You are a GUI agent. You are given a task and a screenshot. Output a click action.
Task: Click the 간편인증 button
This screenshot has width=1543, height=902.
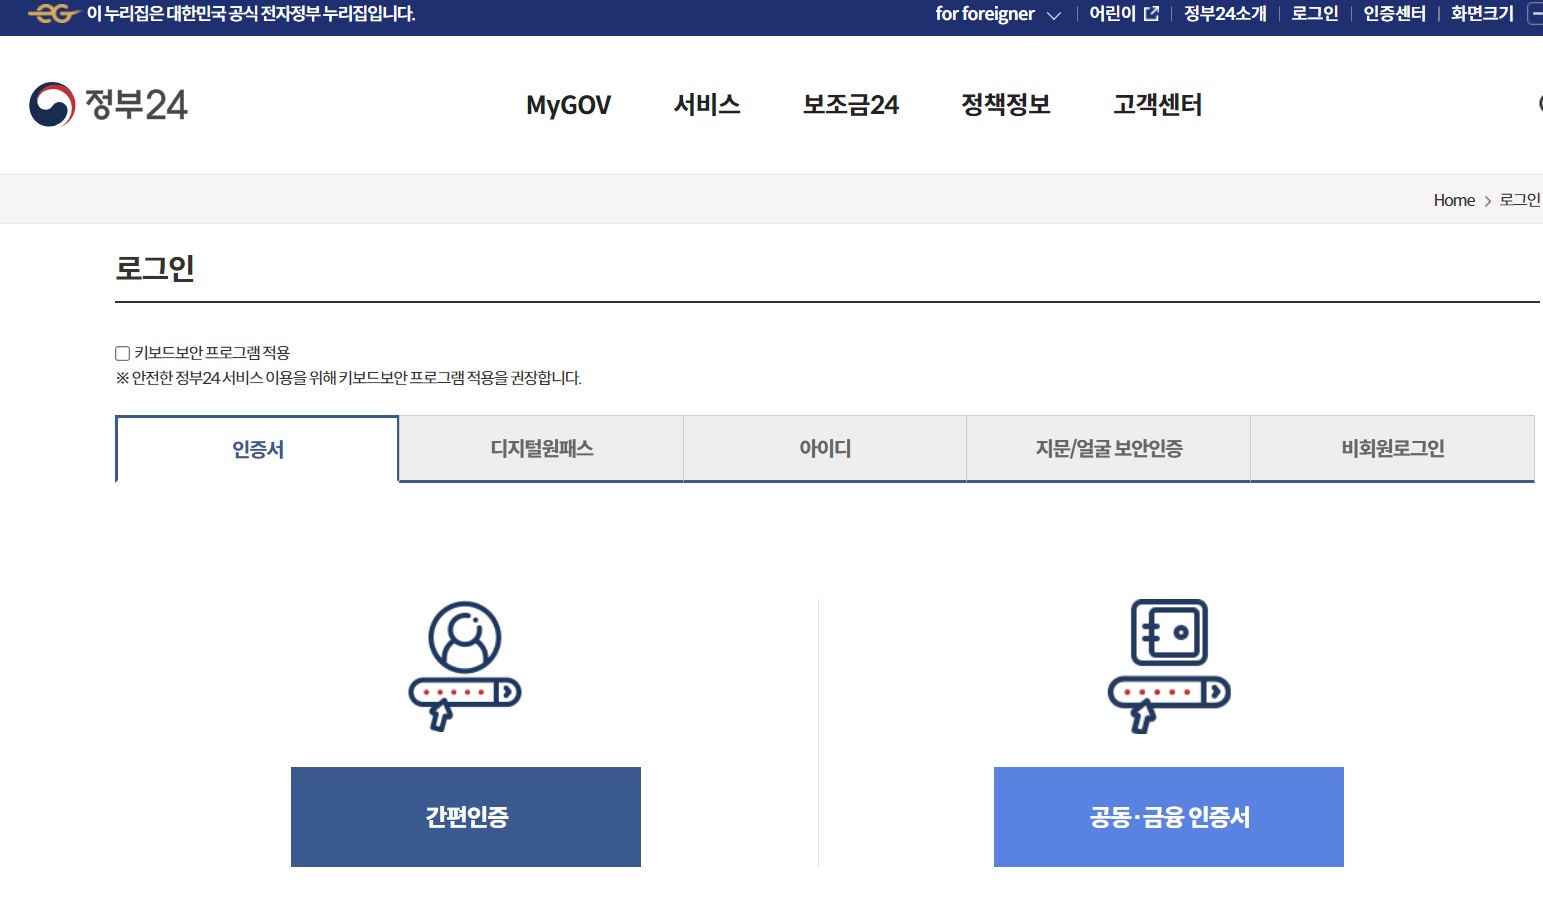464,817
